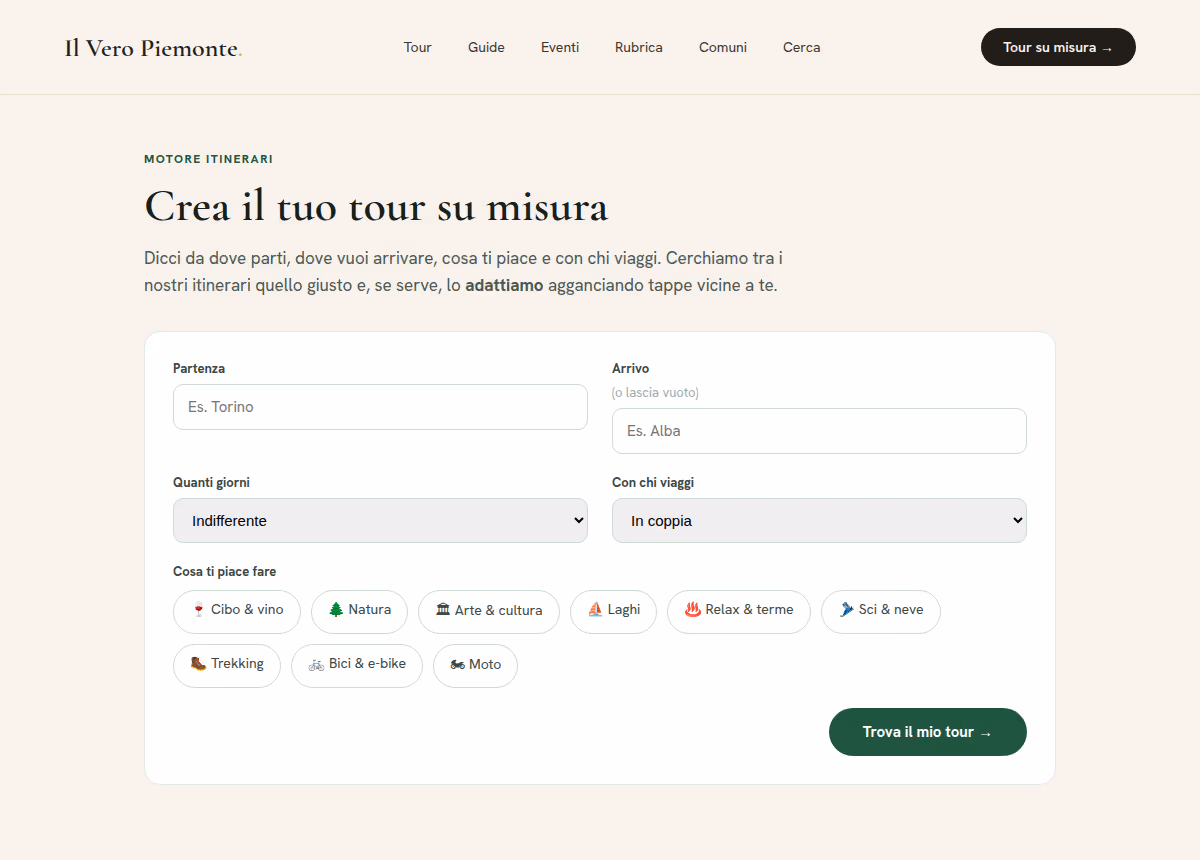The image size is (1200, 860).
Task: Toggle the Laghi interest chip
Action: [x=613, y=611]
